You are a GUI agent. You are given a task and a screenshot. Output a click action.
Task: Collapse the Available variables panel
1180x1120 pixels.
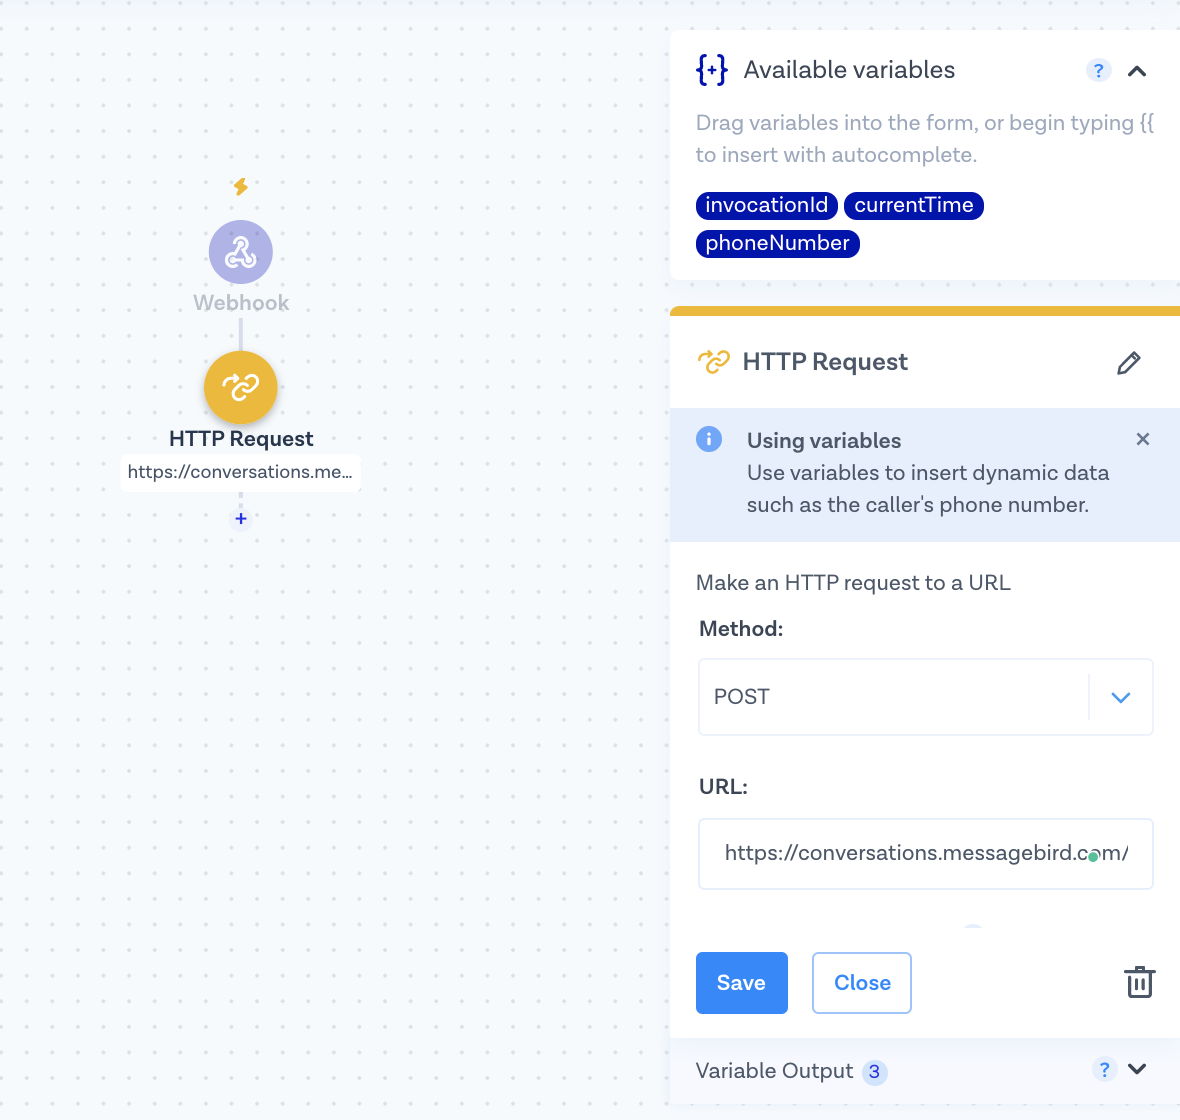(1137, 71)
